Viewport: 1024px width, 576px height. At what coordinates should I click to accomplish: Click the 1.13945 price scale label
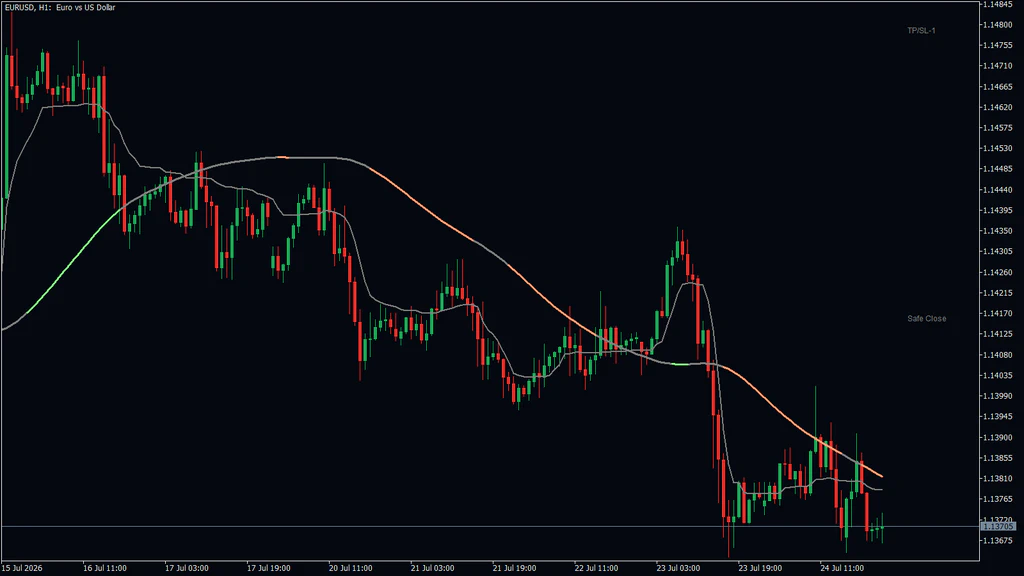pyautogui.click(x=997, y=417)
